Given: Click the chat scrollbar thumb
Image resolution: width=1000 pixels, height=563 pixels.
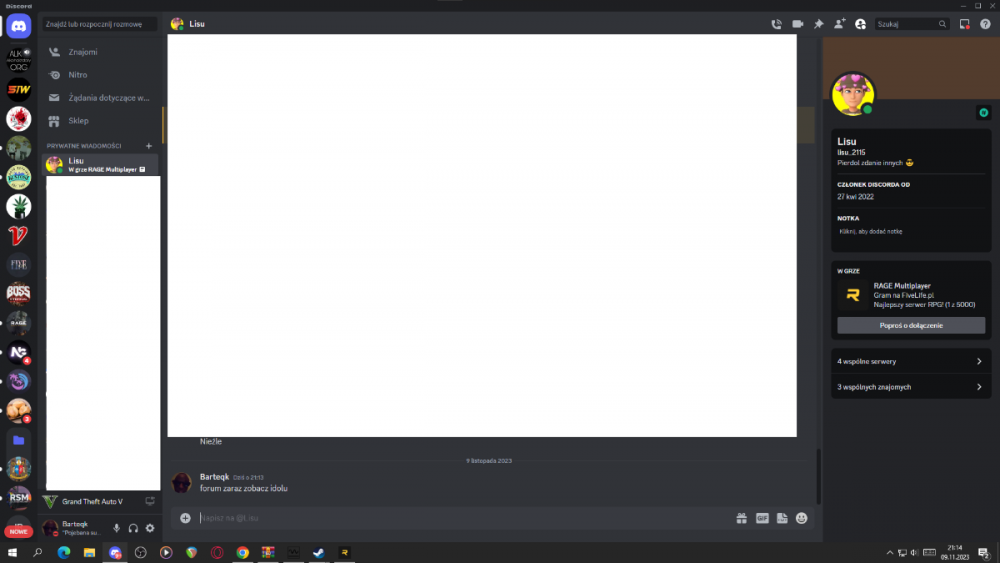Looking at the screenshot, I should coord(818,476).
